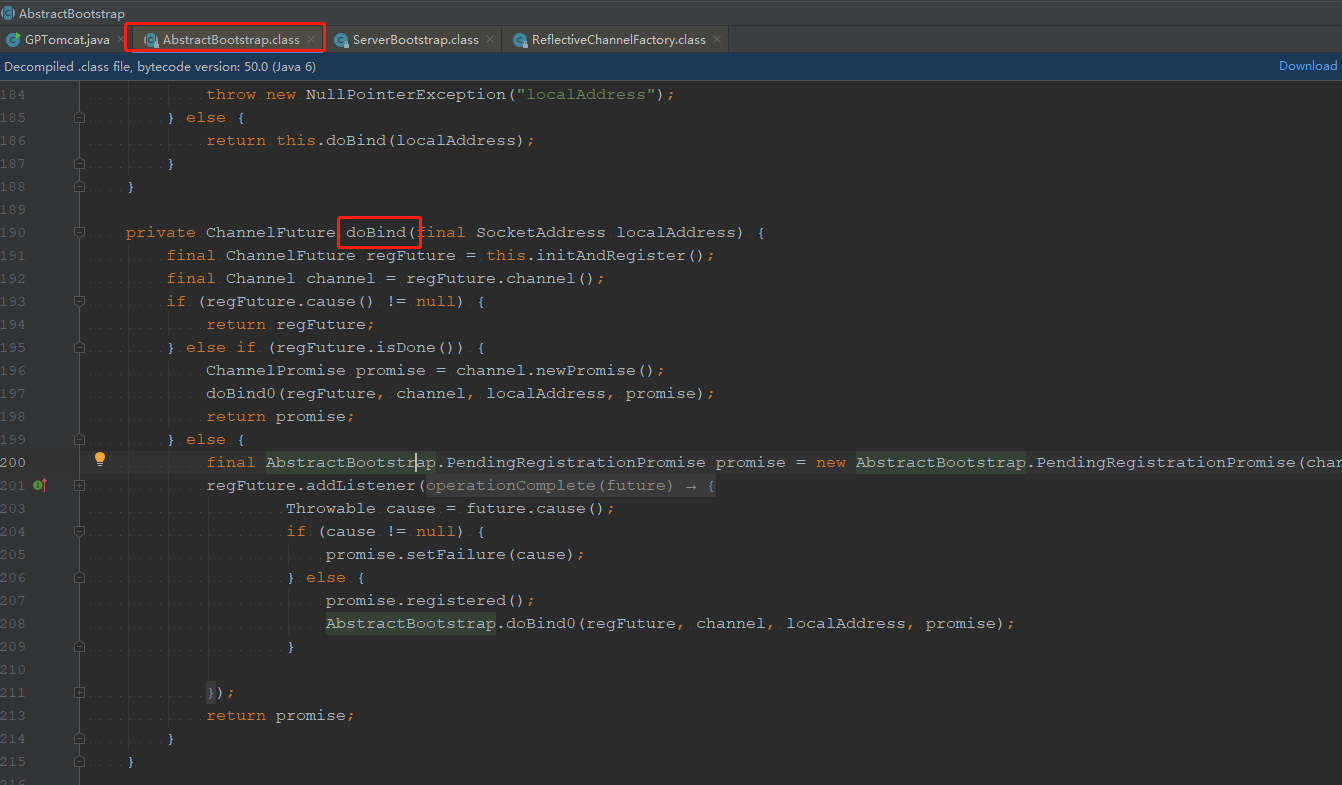Click the fold end marker on line 187
The height and width of the screenshot is (785, 1342).
pos(79,164)
